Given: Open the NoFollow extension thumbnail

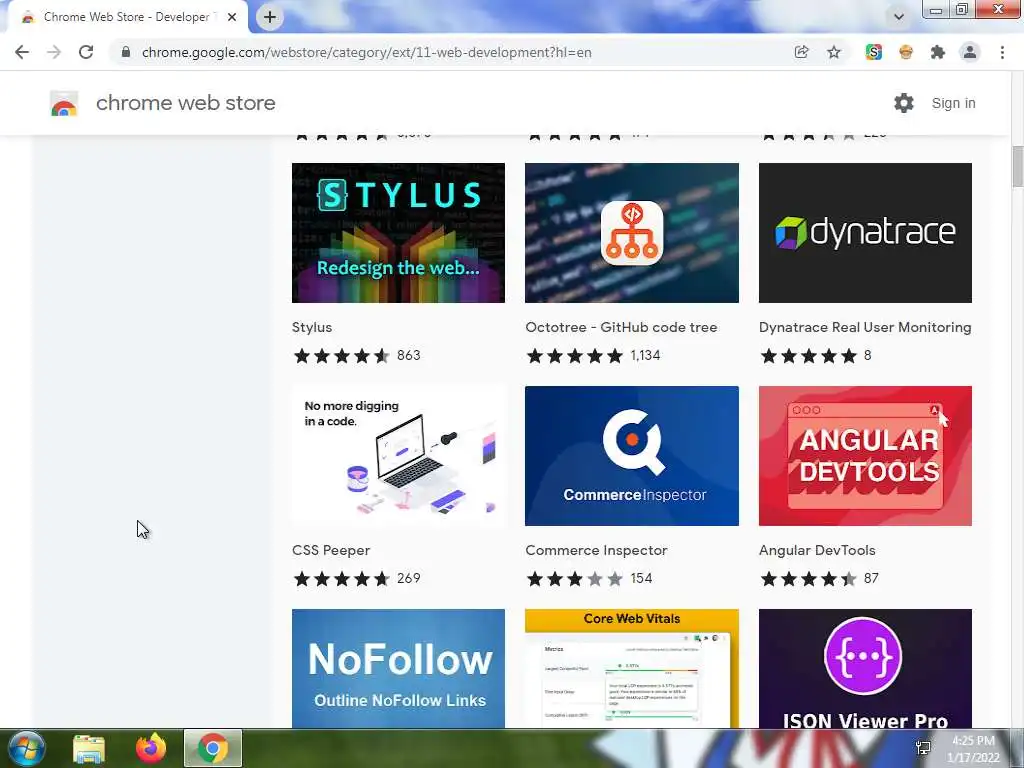Looking at the screenshot, I should pos(398,669).
